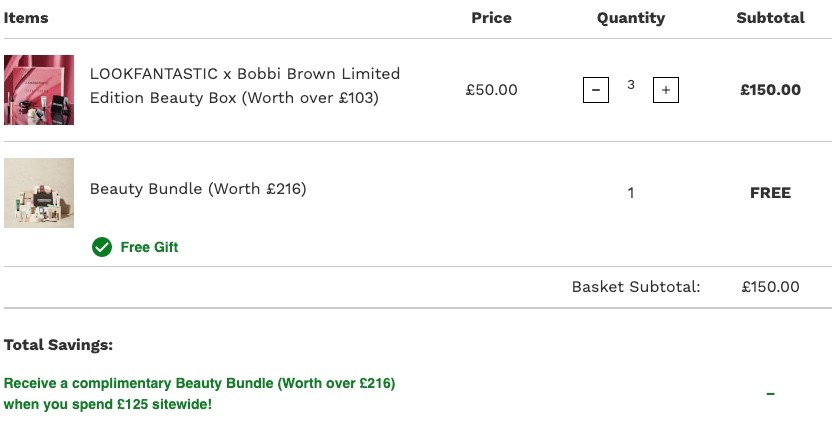Decrease Bobbi Brown Beauty Box quantity with minus
Viewport: 832px width, 428px height.
coord(595,90)
